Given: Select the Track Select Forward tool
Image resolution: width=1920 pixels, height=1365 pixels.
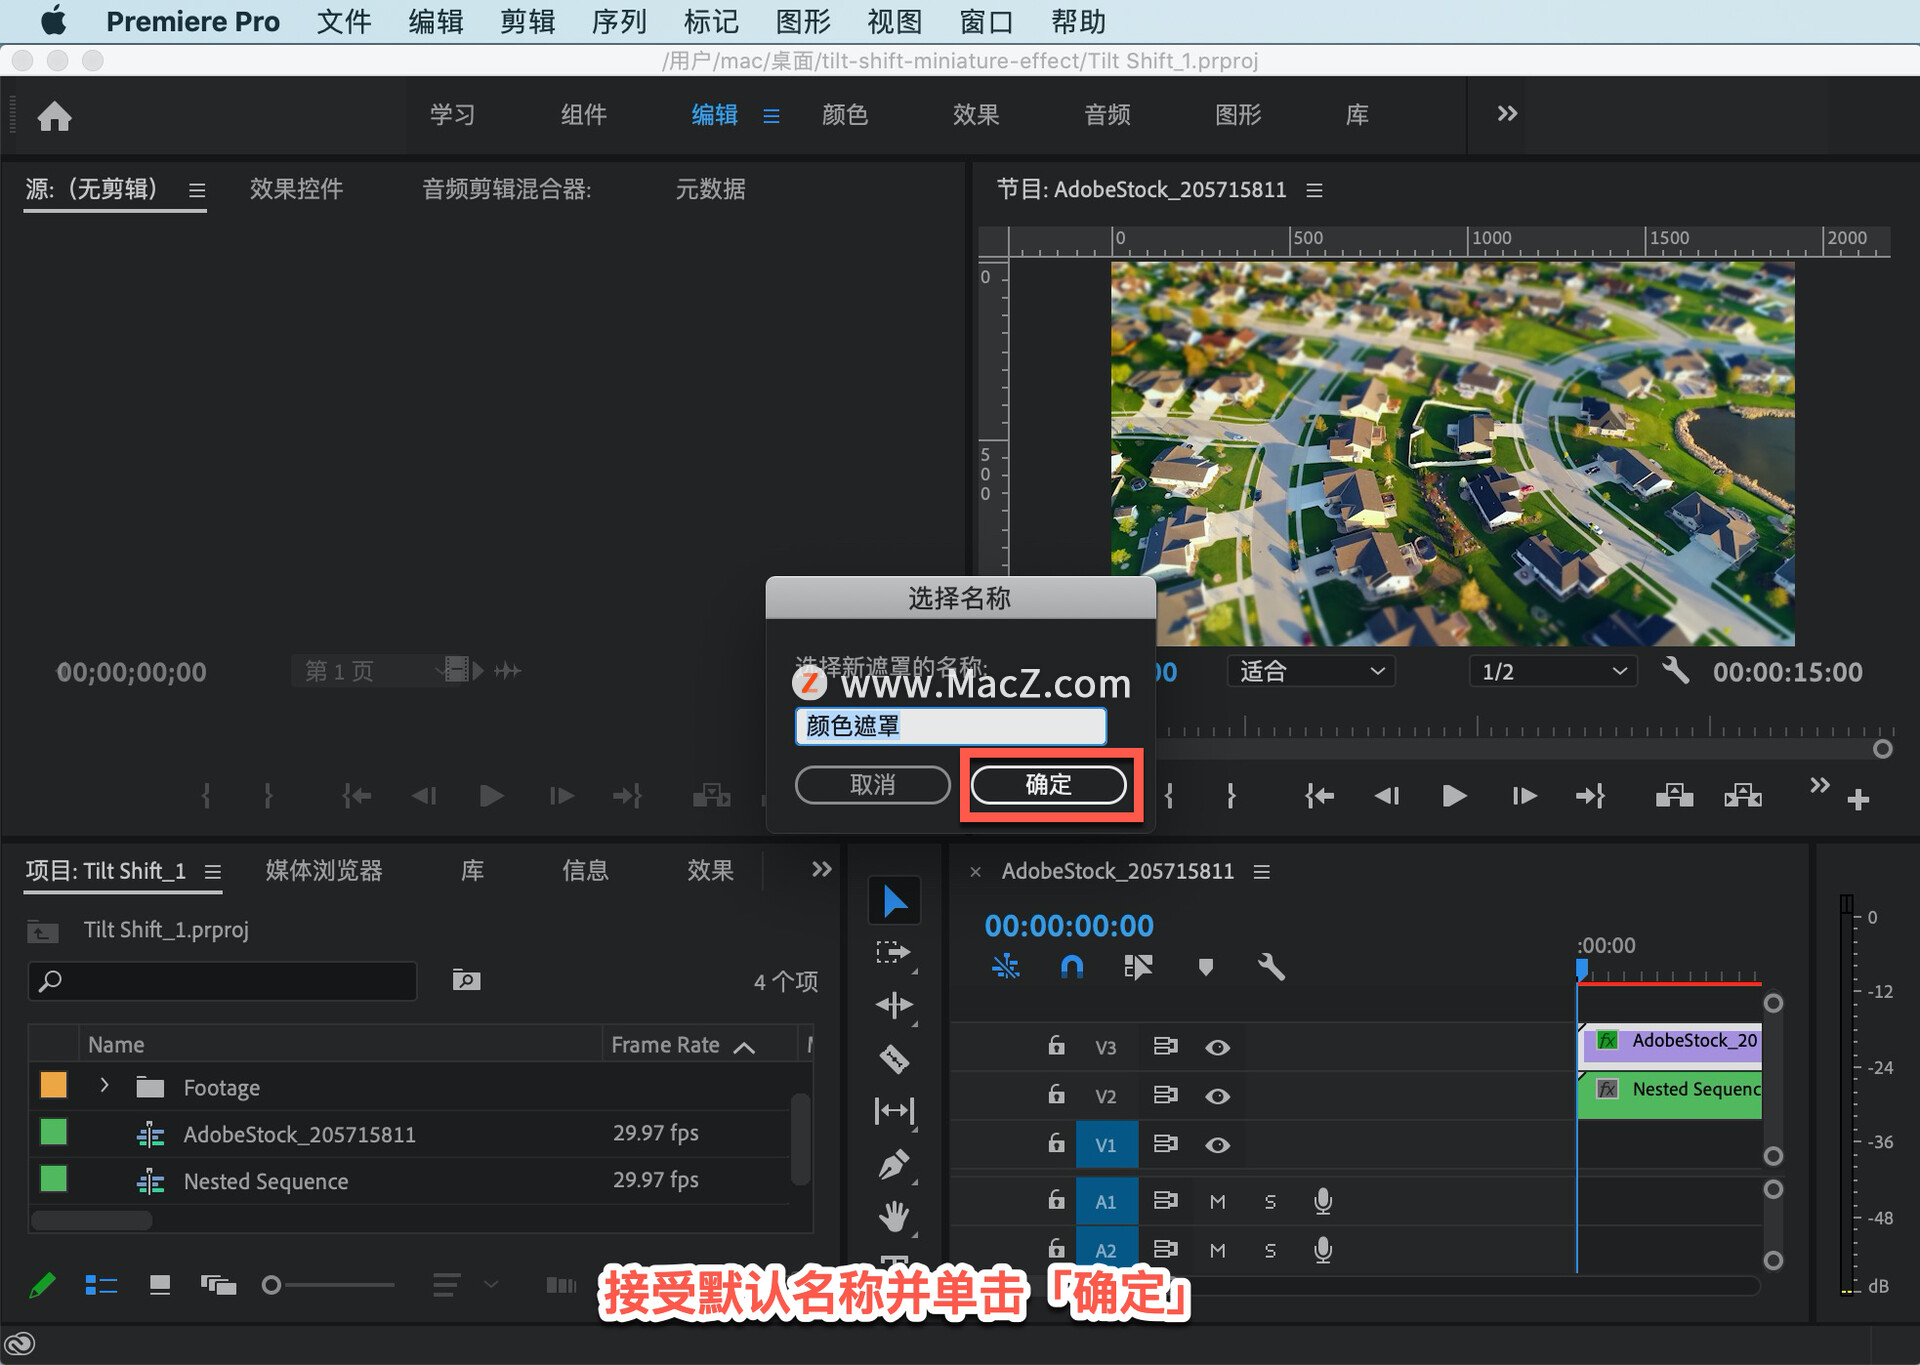Looking at the screenshot, I should coord(894,953).
